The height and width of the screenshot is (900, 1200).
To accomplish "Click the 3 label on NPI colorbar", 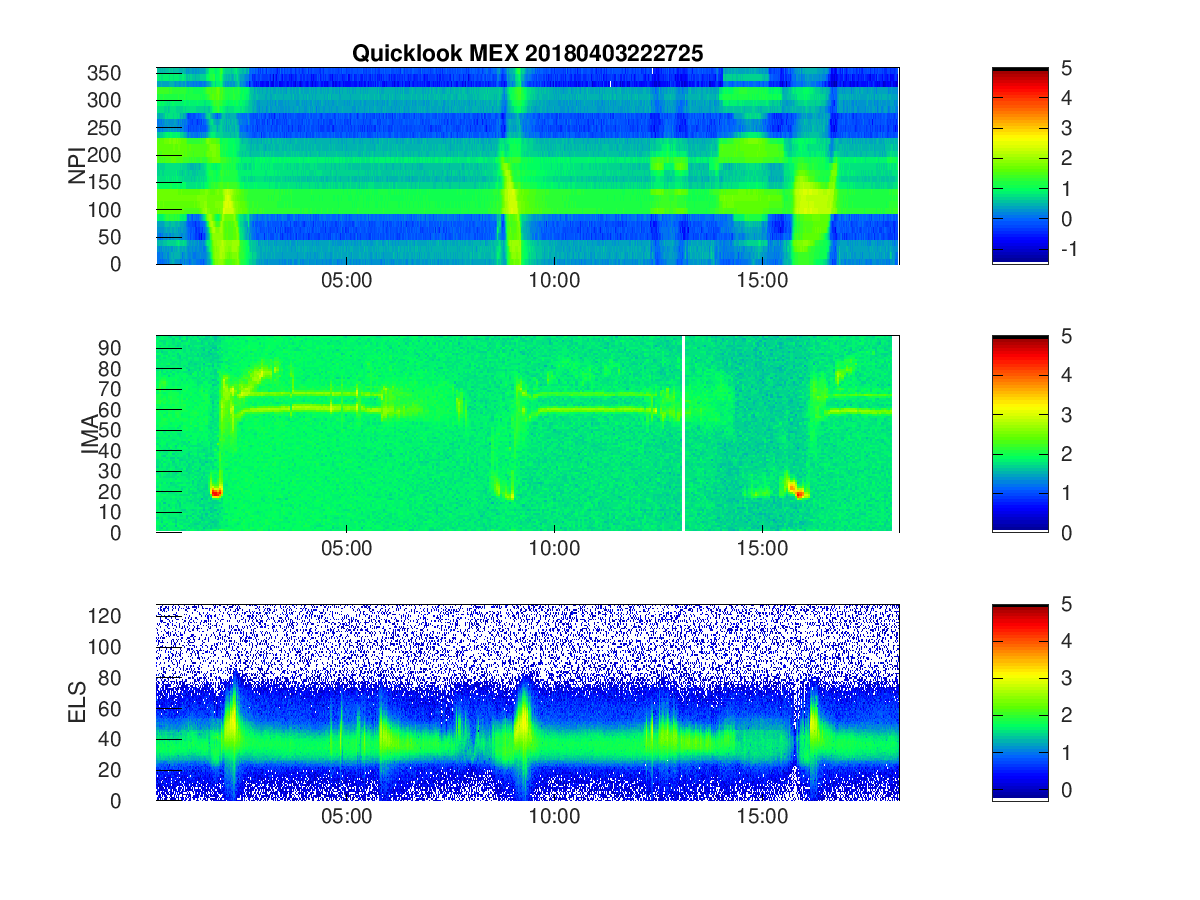I will tap(1066, 129).
